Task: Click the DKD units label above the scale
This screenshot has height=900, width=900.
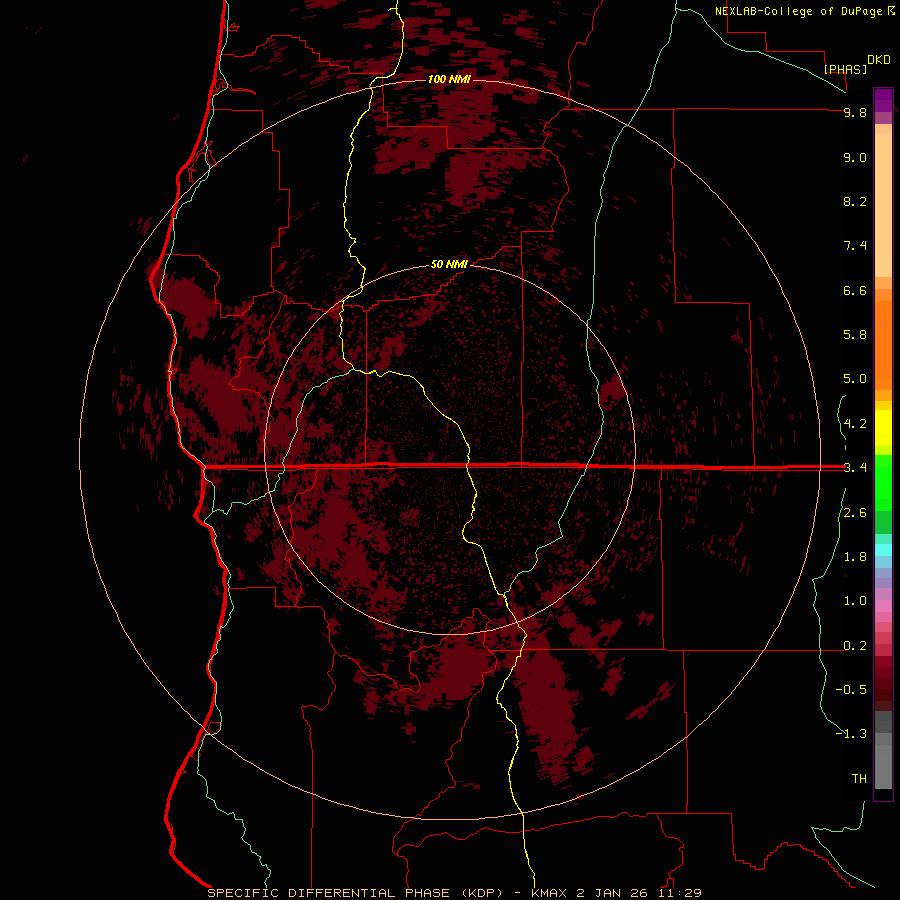Action: click(x=879, y=60)
